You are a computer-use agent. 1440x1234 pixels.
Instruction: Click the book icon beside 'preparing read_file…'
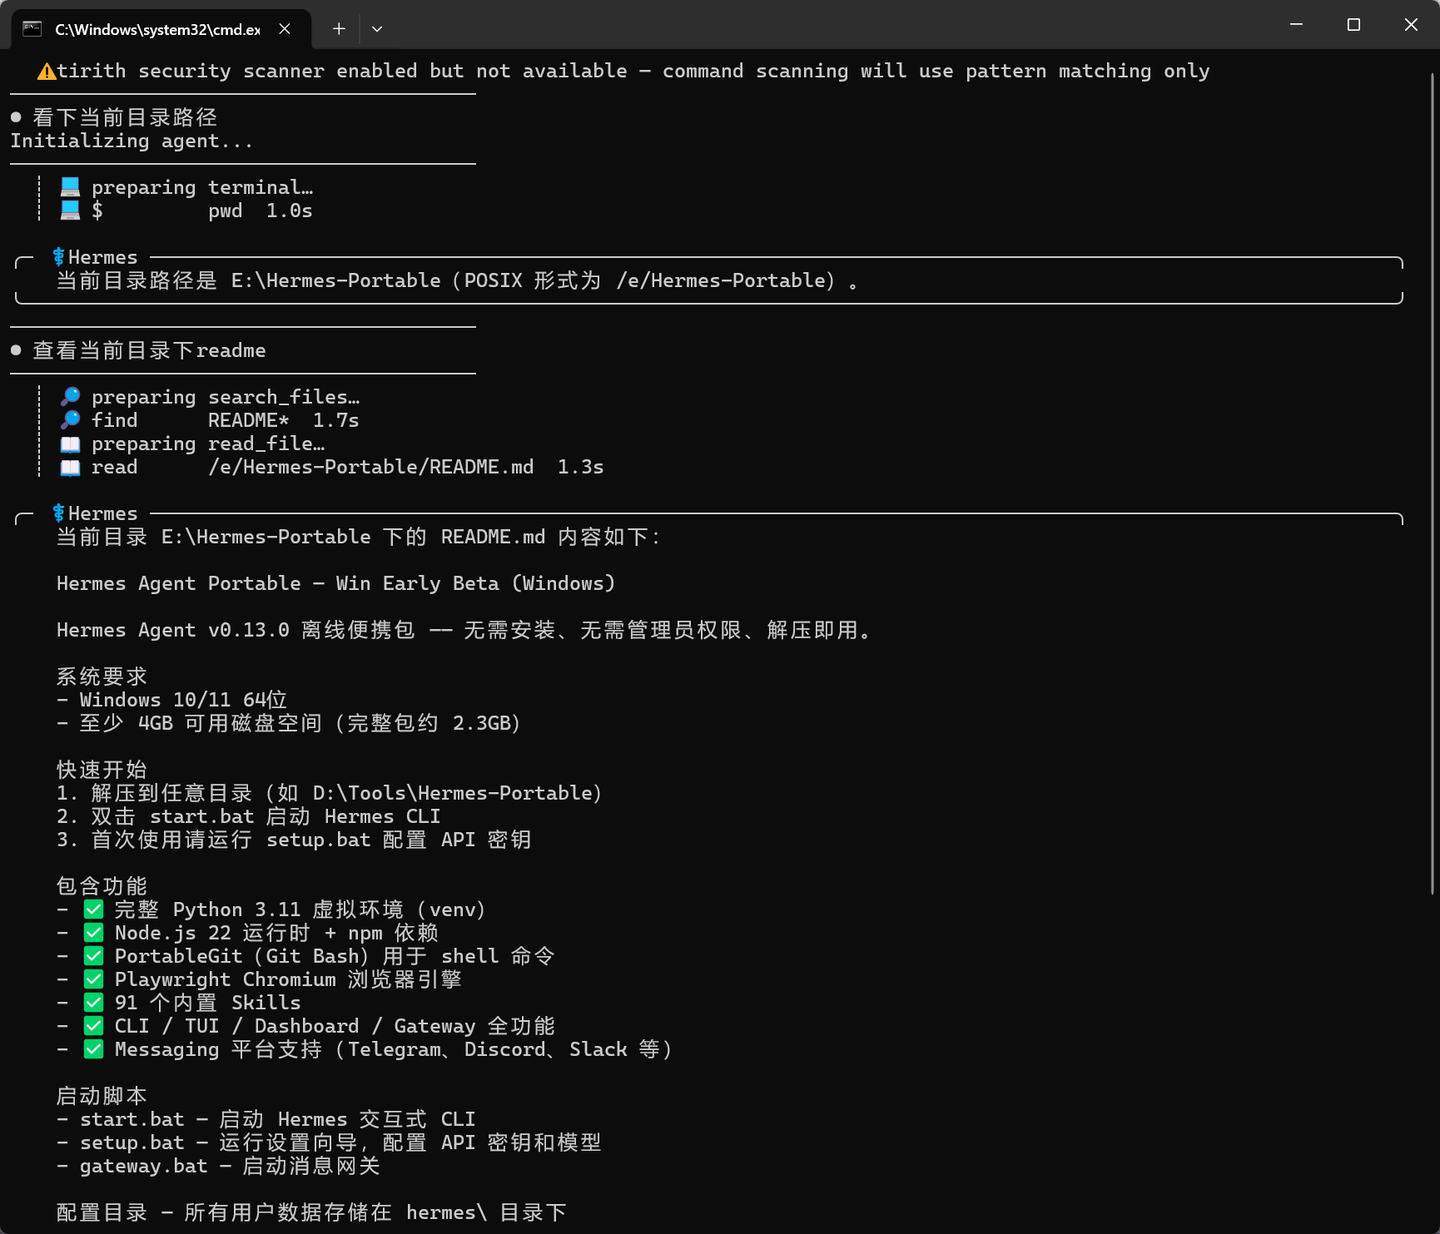tap(70, 444)
